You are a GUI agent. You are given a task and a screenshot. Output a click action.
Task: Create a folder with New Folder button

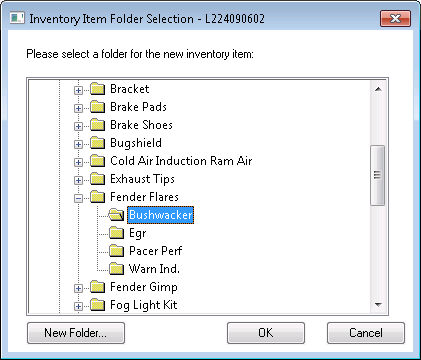point(76,333)
